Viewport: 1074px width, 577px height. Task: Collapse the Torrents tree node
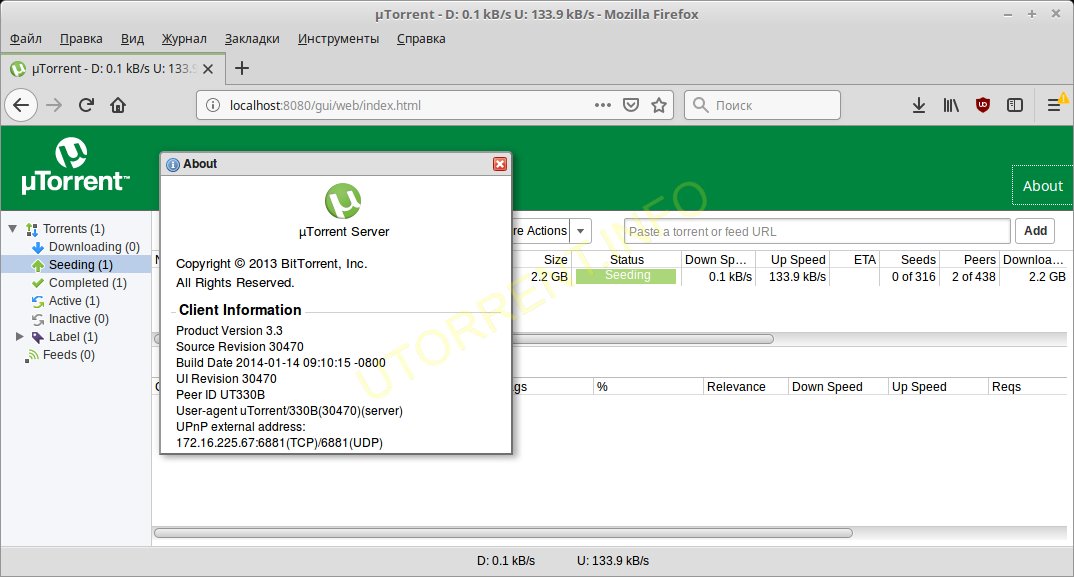pos(13,228)
